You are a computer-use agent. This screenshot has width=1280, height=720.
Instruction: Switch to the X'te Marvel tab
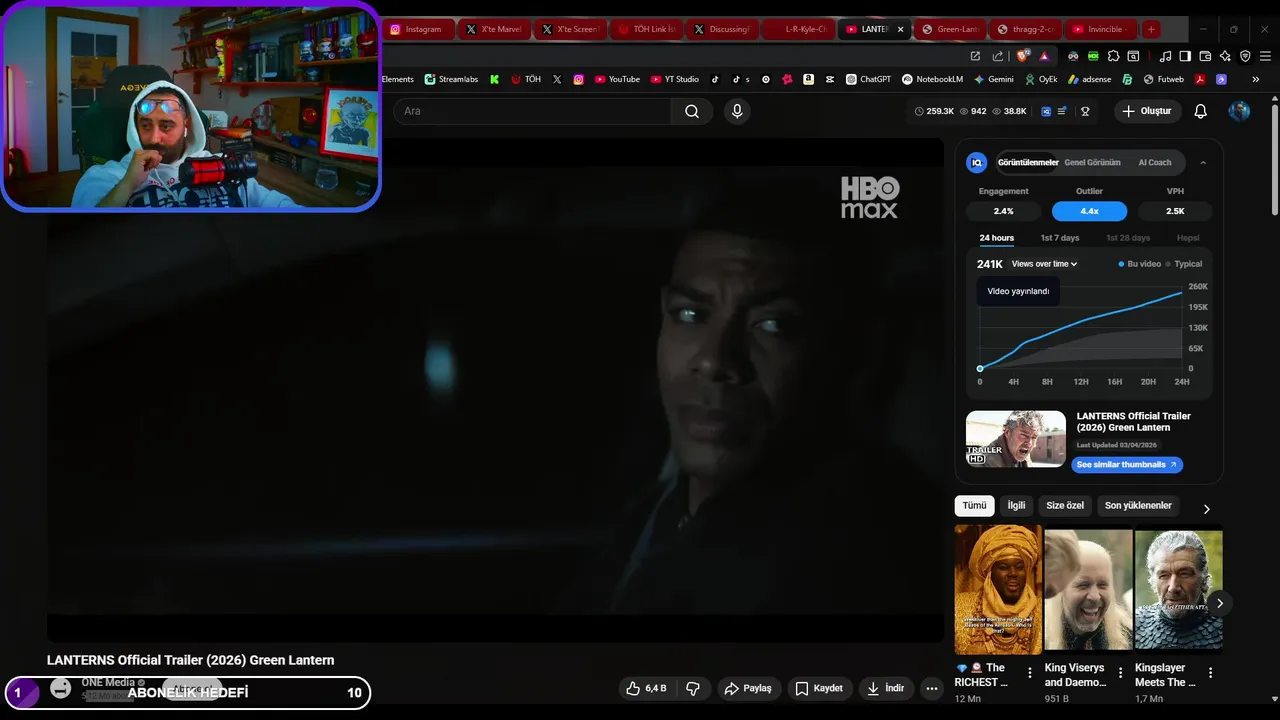click(494, 29)
